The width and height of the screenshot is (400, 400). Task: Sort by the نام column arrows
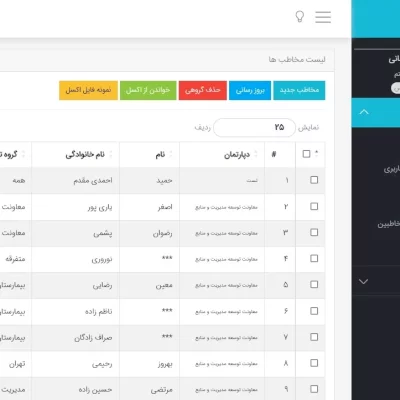pyautogui.click(x=171, y=154)
